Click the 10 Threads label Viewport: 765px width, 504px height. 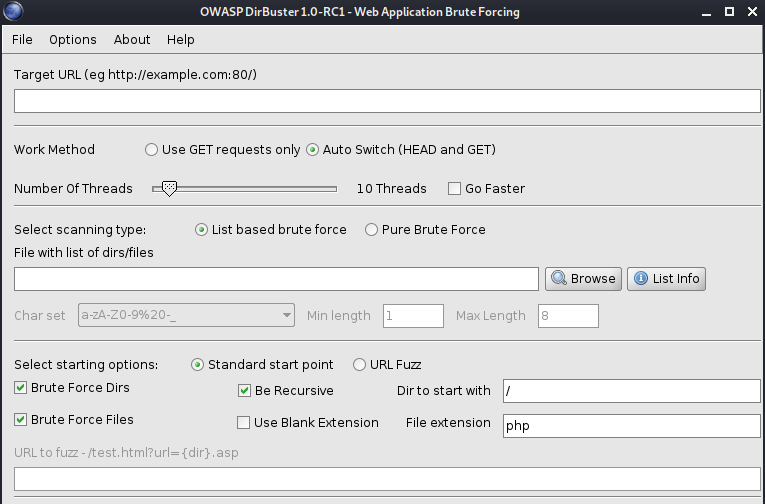click(392, 189)
